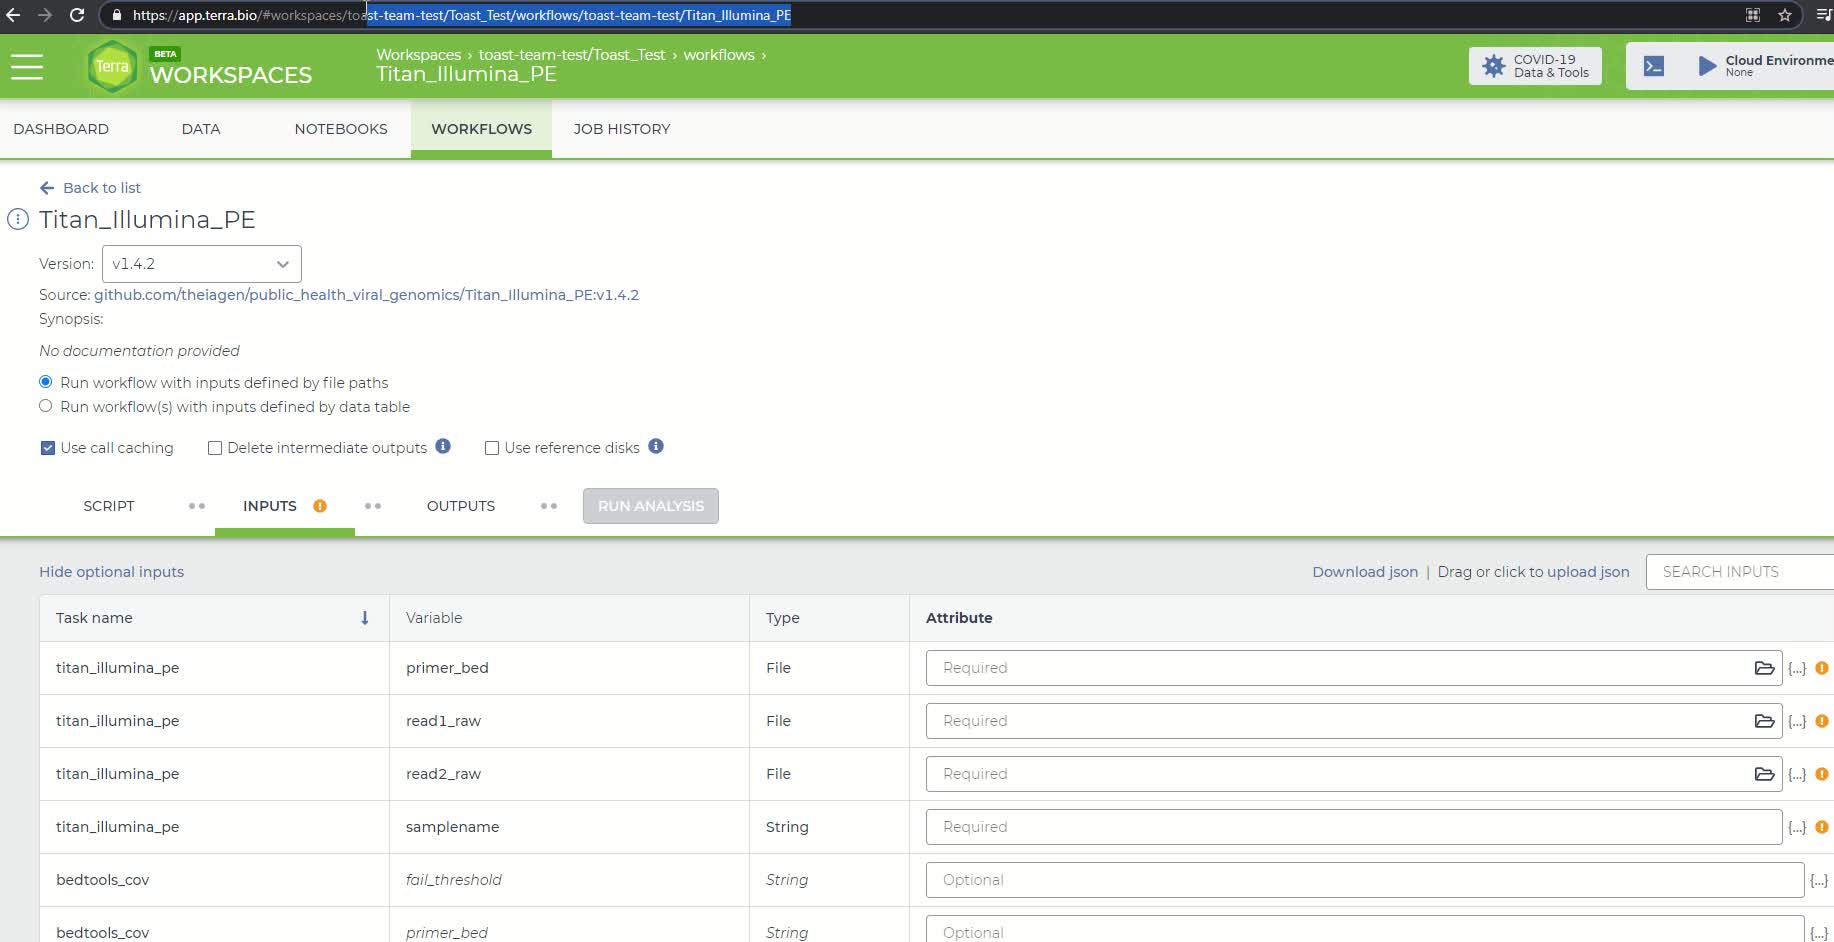Expand COVID-19 Data & Tools menu
Viewport: 1834px width, 942px height.
1535,66
